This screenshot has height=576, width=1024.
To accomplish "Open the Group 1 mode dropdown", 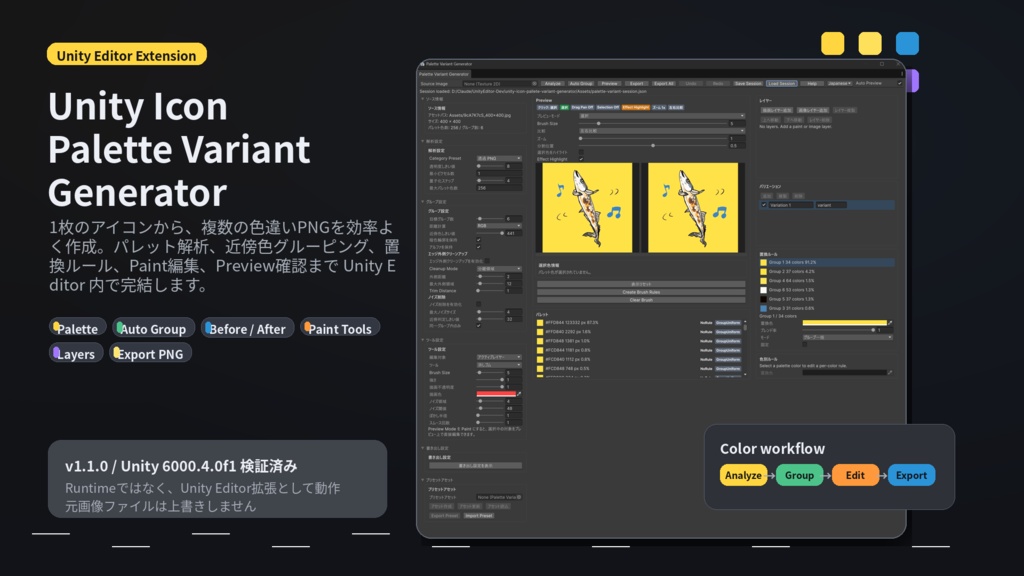I will click(x=848, y=338).
